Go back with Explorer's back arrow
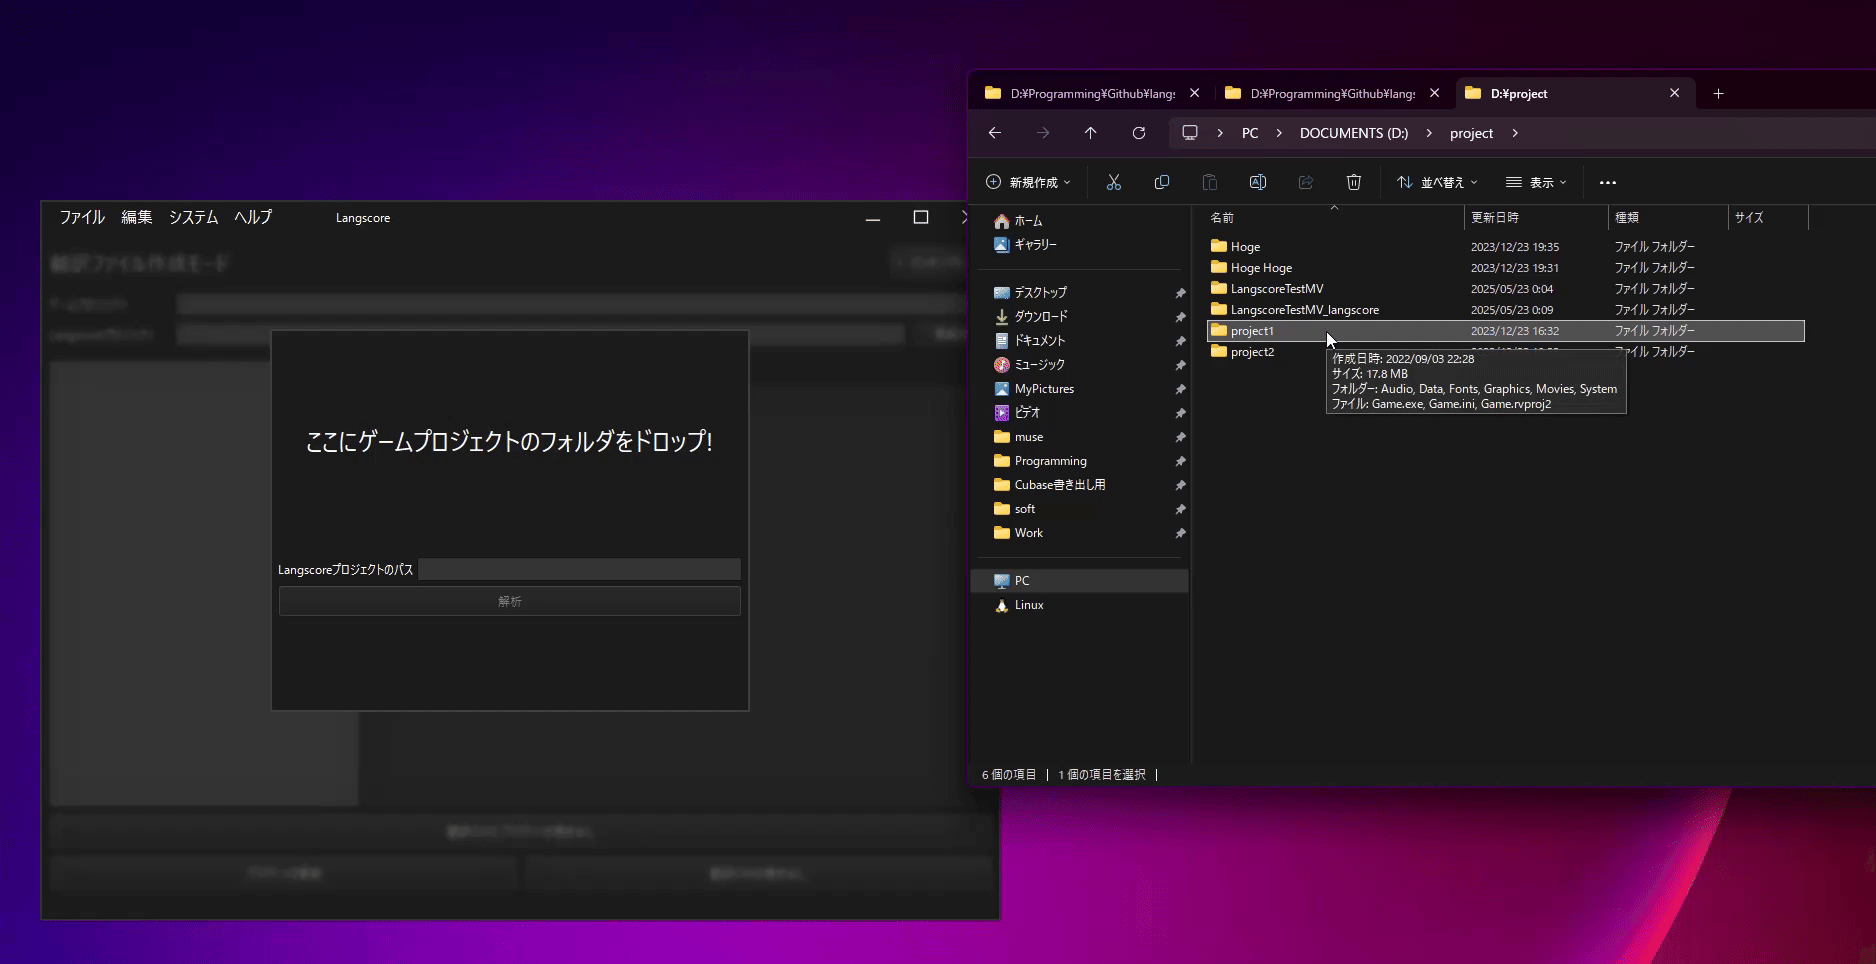 point(994,133)
